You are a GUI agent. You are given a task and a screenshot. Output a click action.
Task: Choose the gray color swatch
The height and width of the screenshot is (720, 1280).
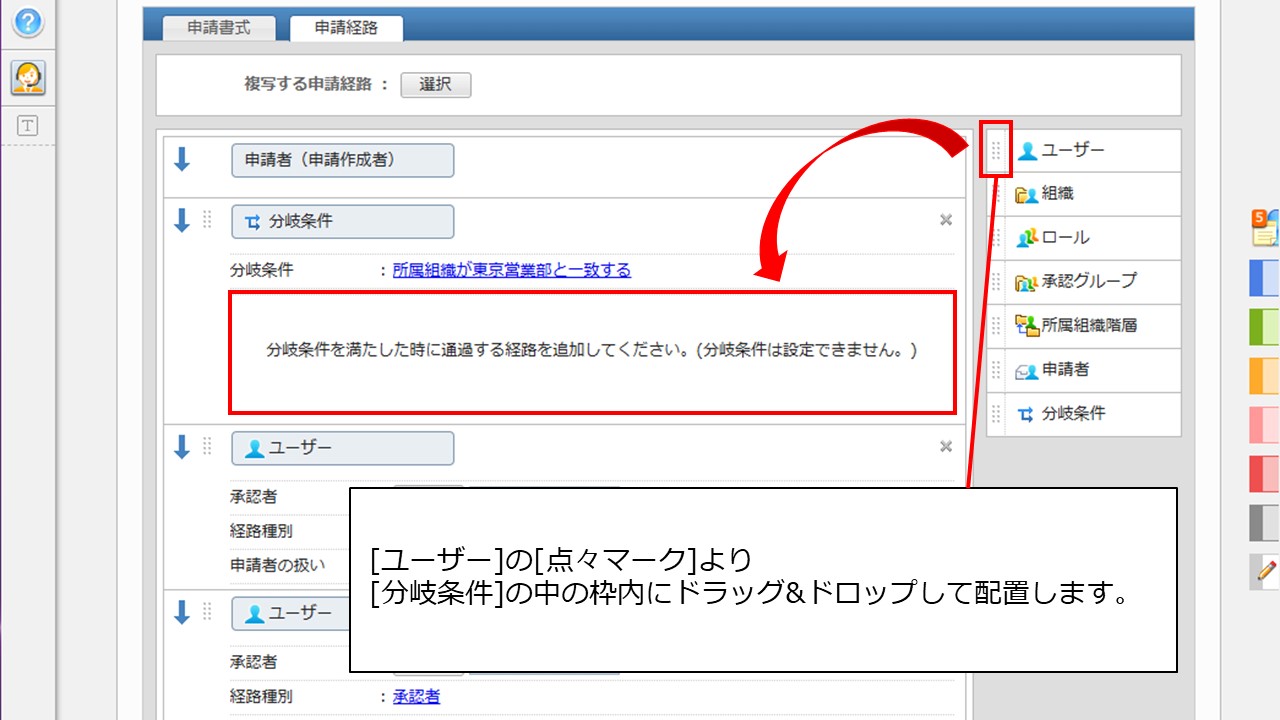1264,523
